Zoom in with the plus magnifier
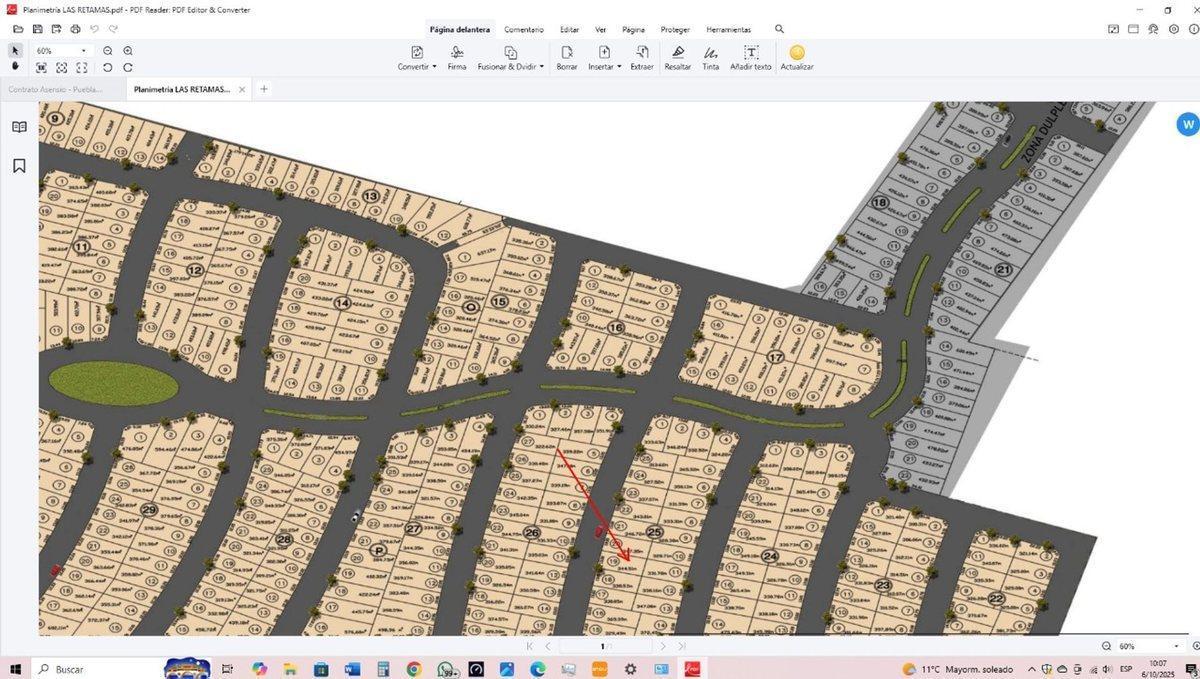 click(128, 51)
